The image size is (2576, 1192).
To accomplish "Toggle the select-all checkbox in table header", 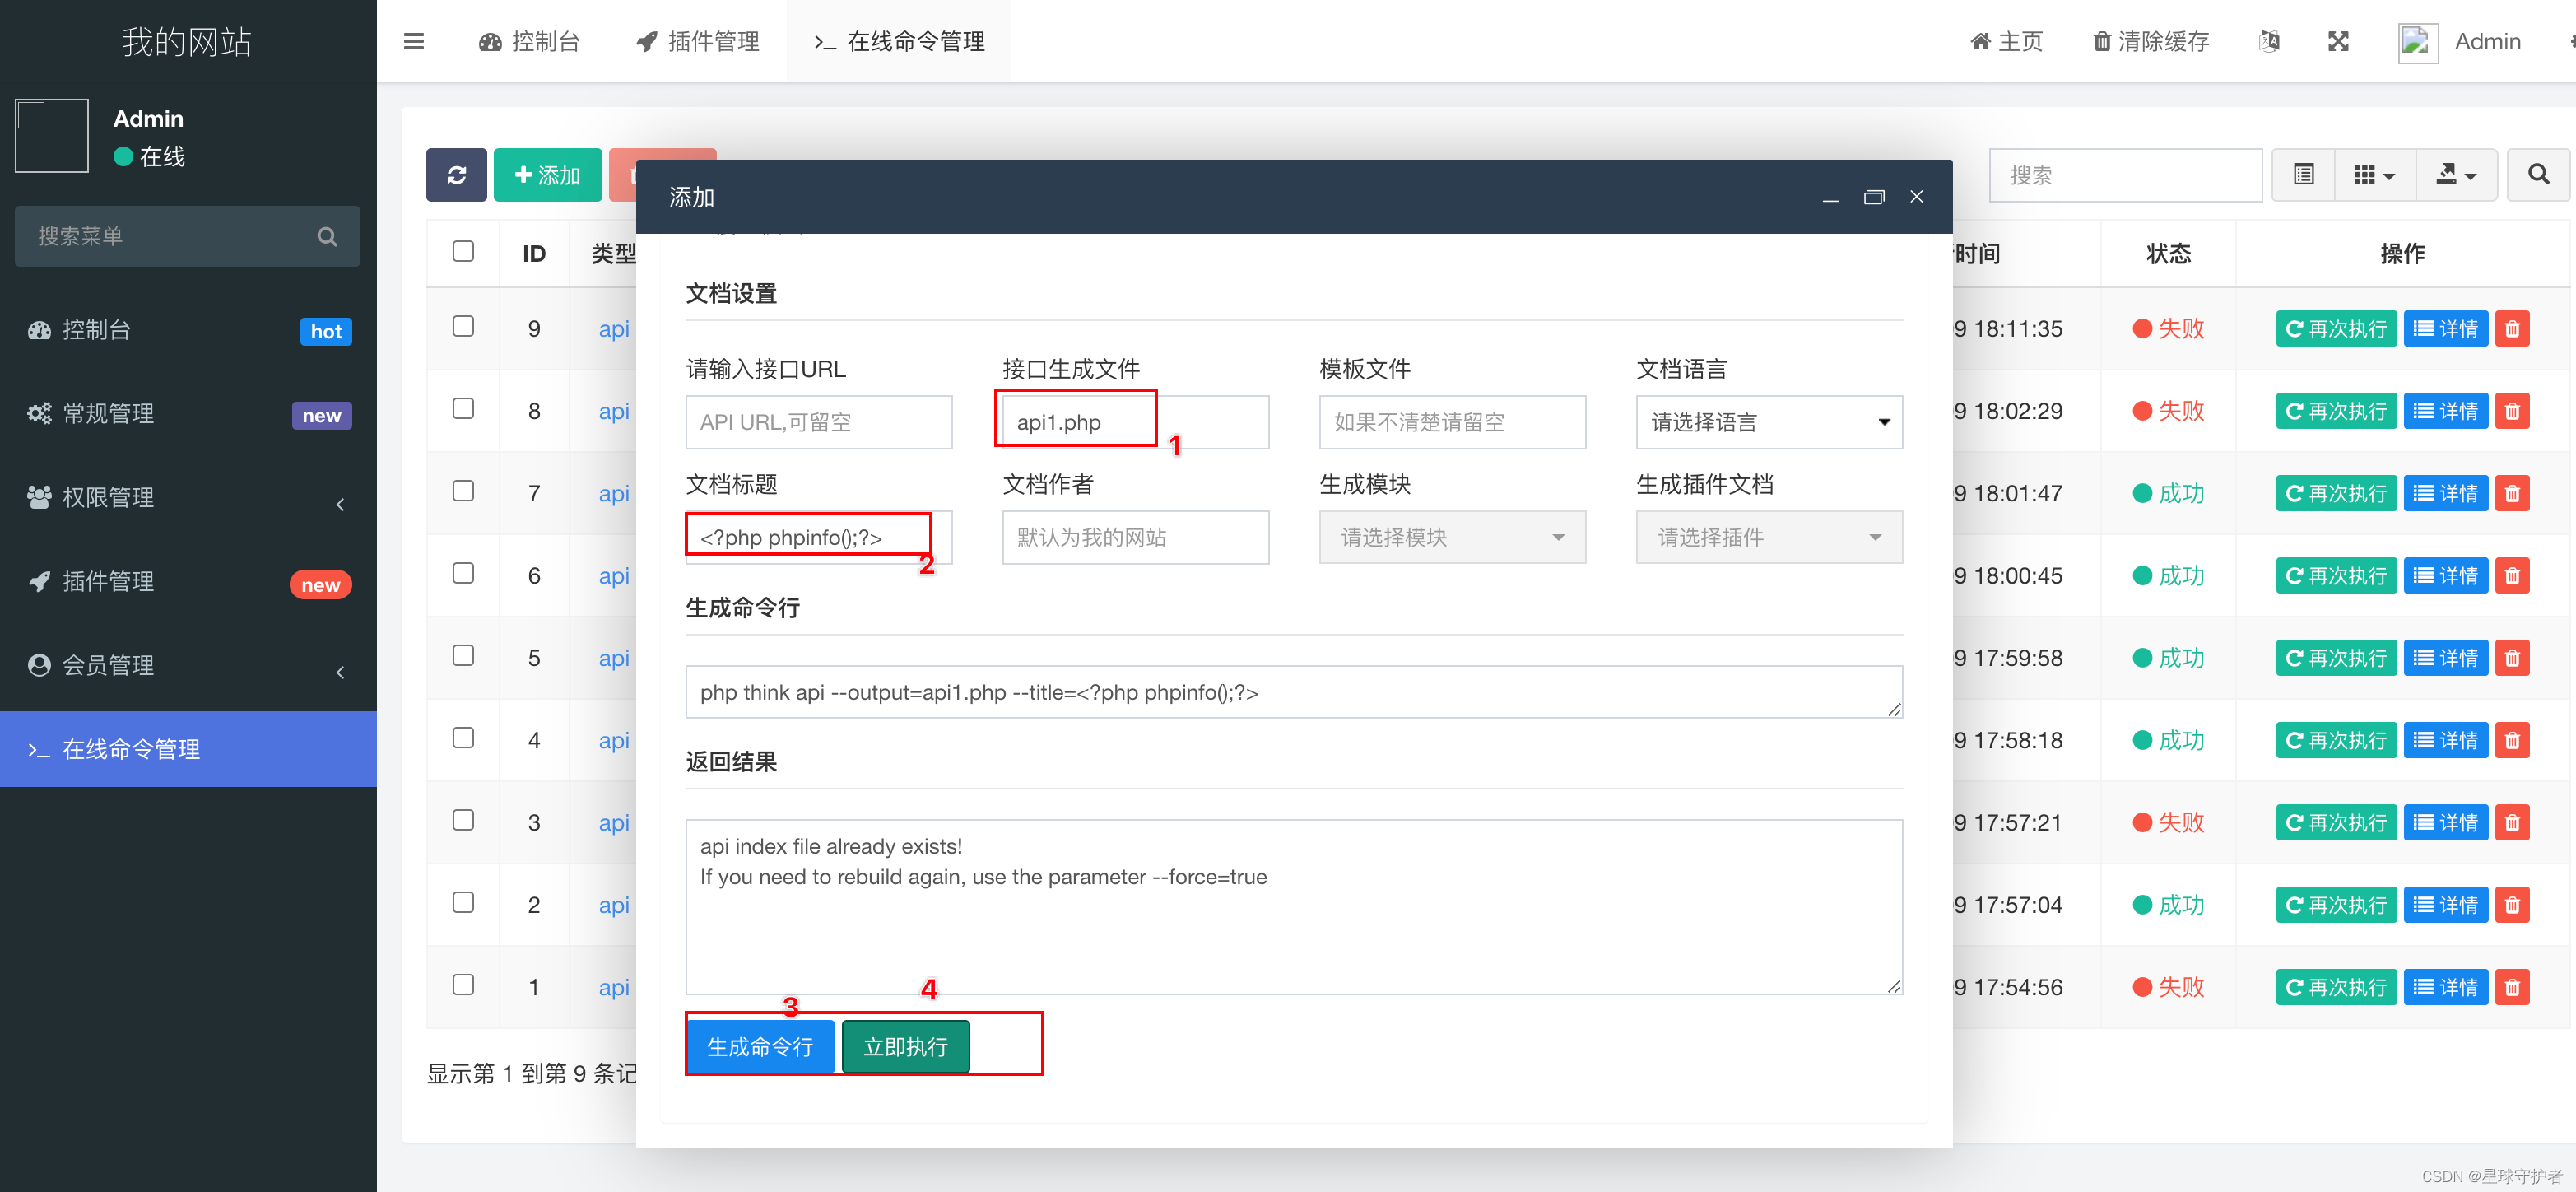I will 463,251.
